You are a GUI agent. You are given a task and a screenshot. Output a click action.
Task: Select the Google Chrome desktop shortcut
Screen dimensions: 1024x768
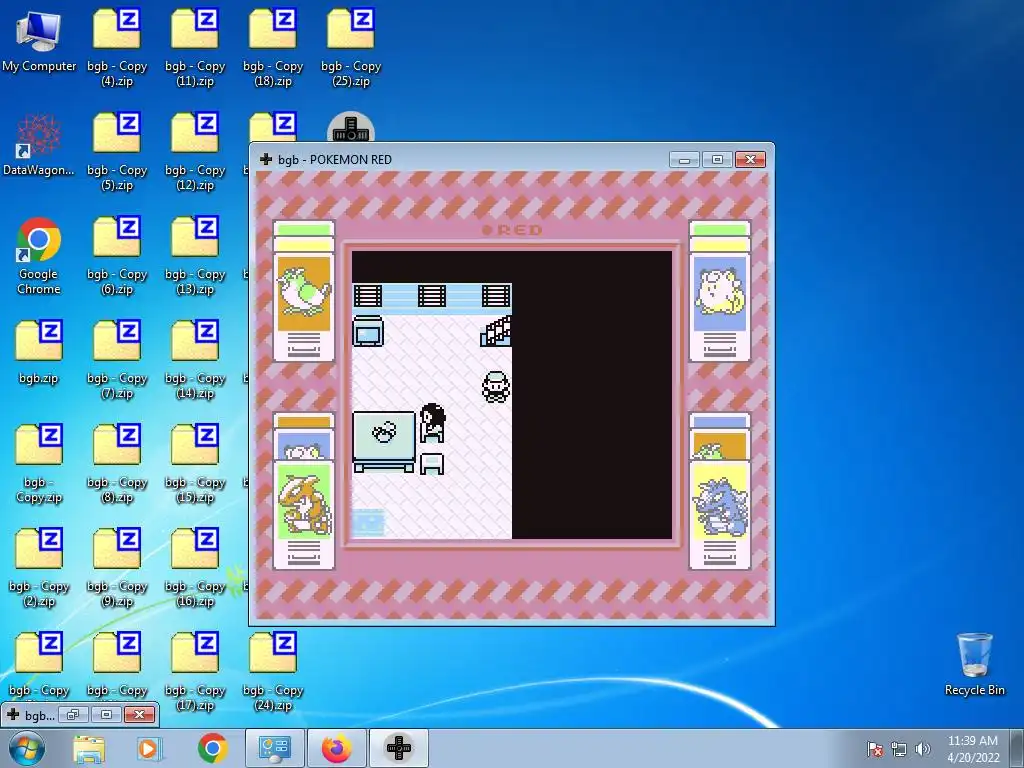pos(39,256)
